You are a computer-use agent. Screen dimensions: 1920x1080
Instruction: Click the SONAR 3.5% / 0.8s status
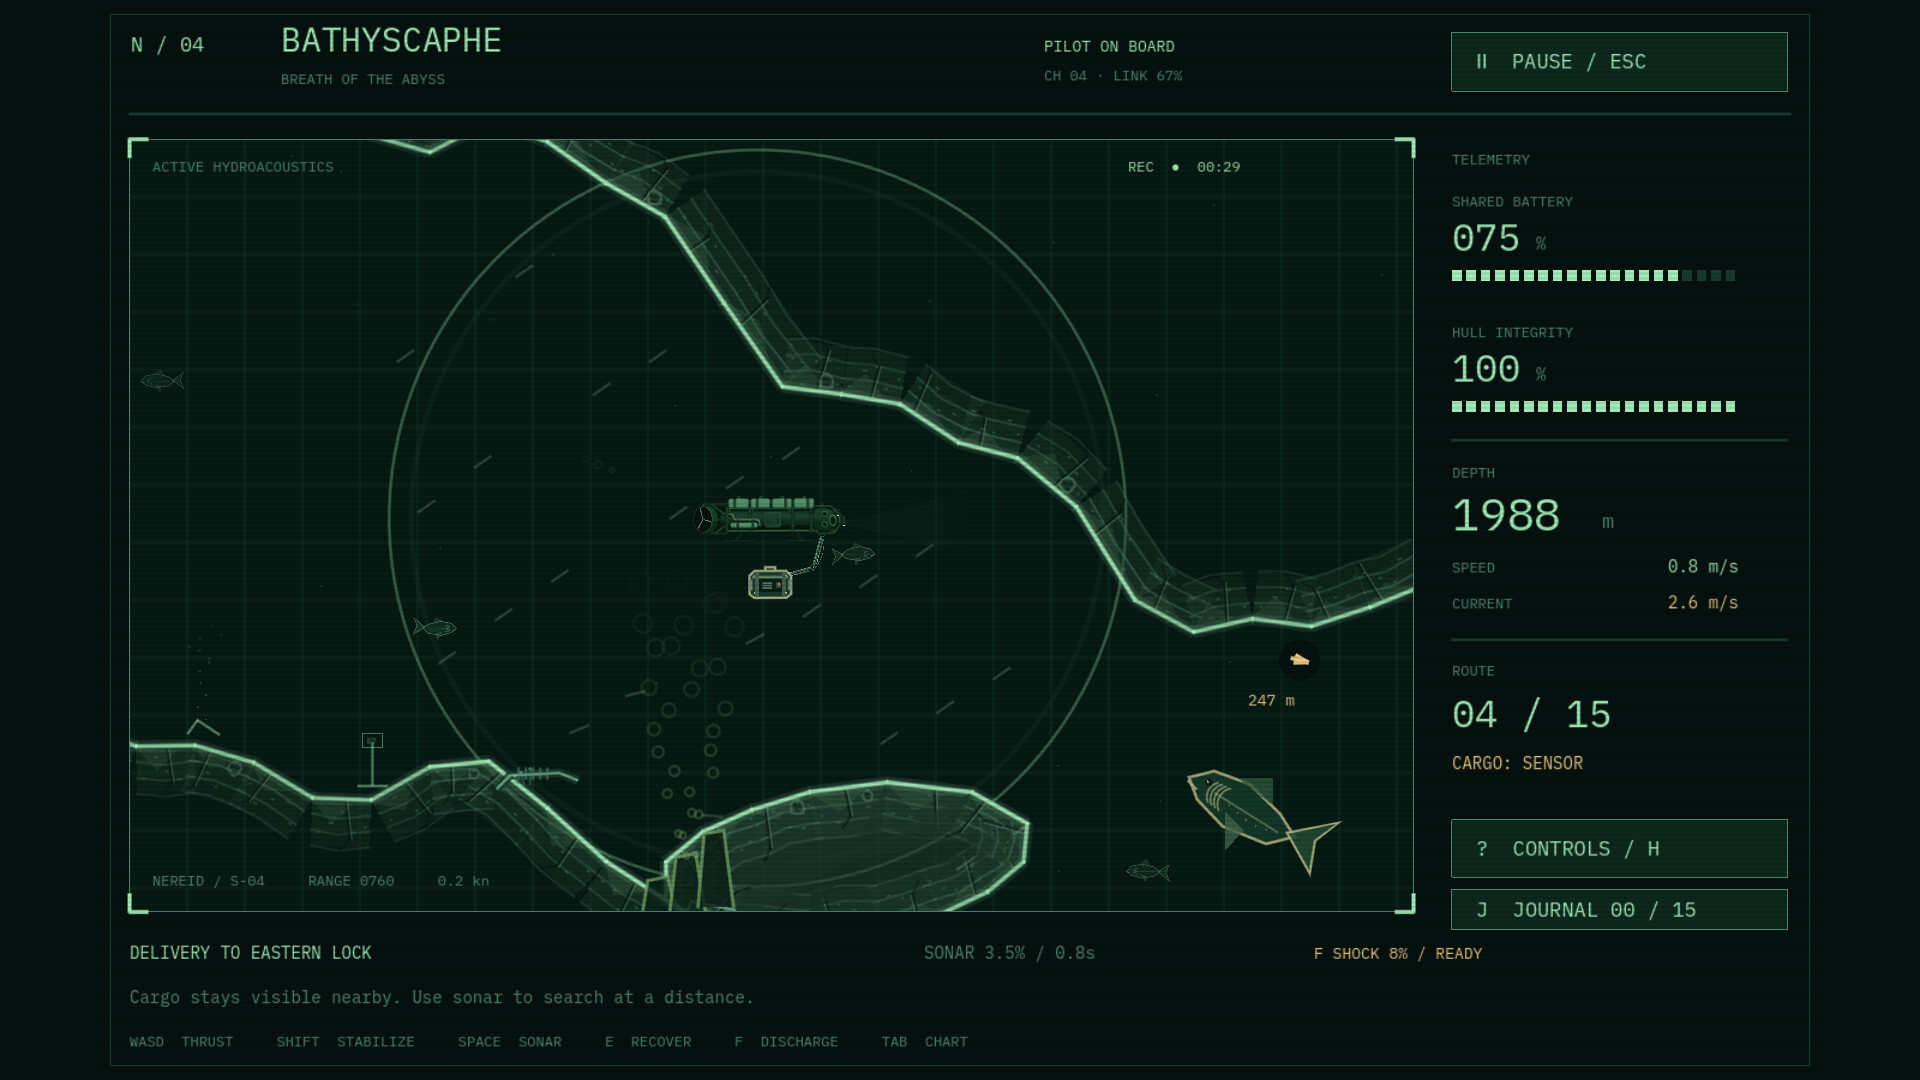click(1009, 953)
